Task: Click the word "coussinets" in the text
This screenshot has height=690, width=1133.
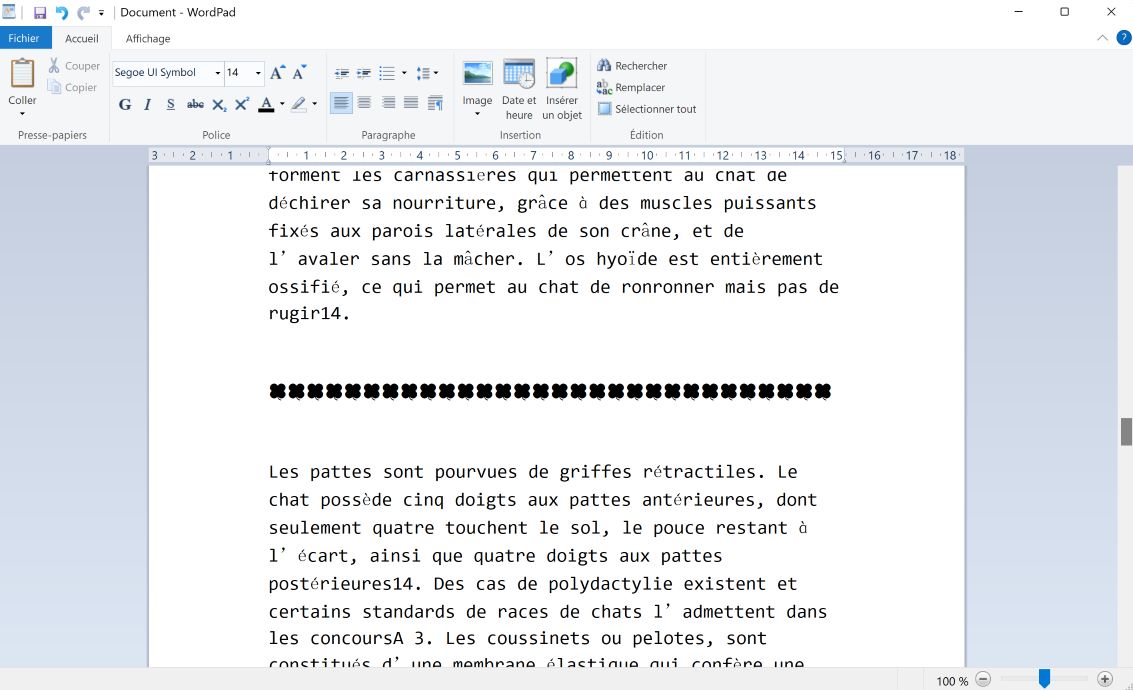Action: click(539, 639)
